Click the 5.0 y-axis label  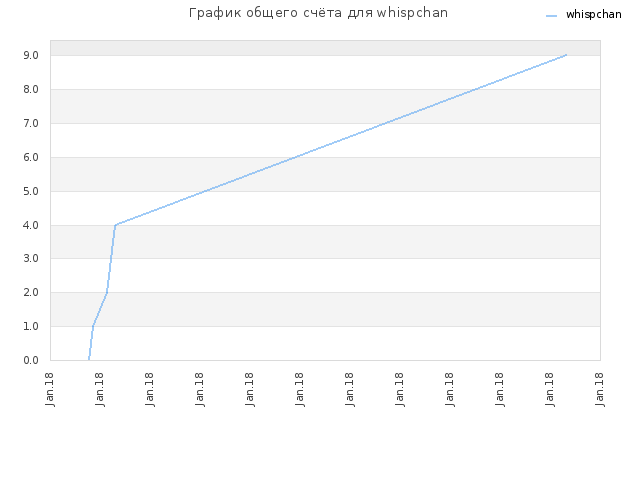[31, 191]
